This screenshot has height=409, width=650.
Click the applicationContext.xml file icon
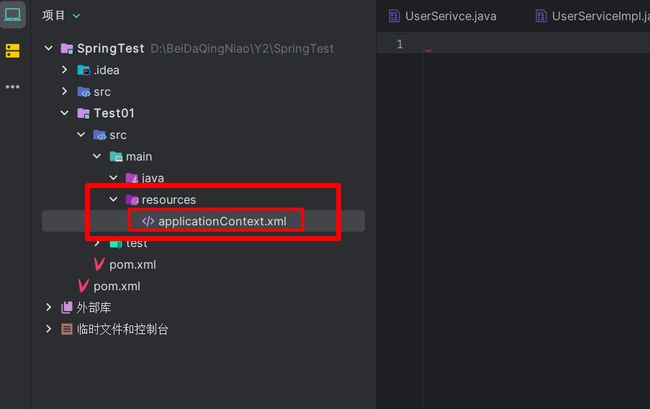tap(147, 221)
